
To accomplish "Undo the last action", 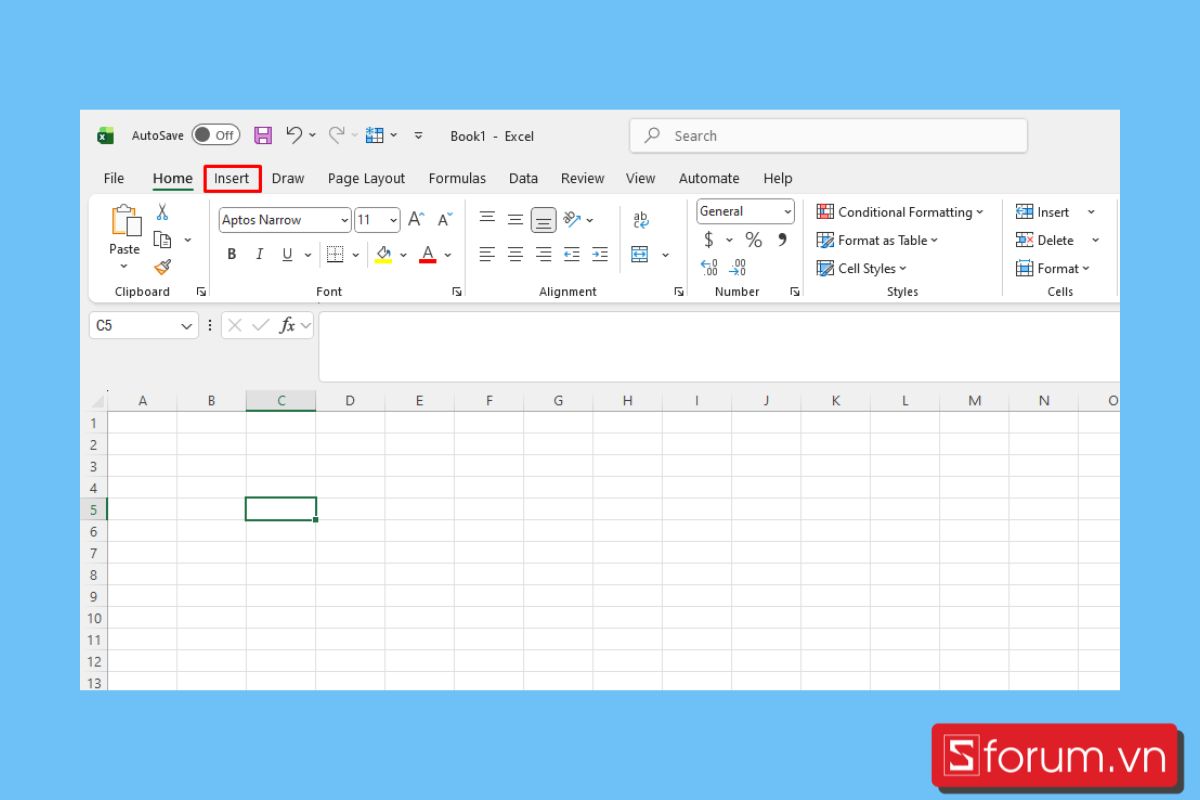I will pos(294,135).
